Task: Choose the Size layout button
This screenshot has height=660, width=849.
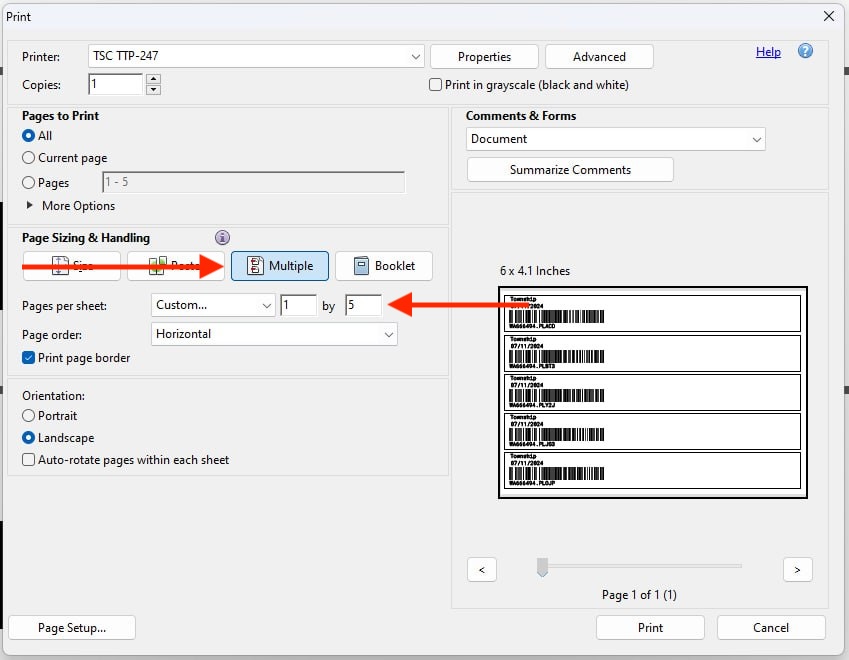Action: coord(71,266)
